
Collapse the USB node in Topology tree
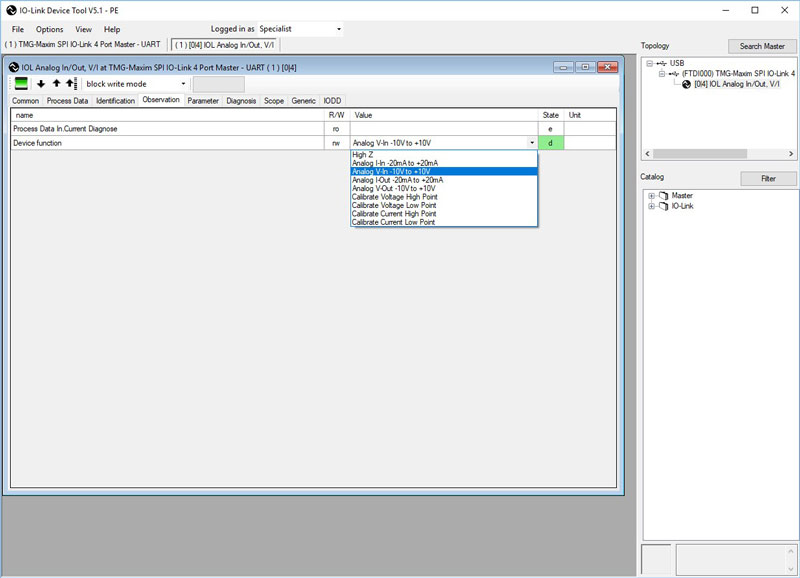click(649, 63)
